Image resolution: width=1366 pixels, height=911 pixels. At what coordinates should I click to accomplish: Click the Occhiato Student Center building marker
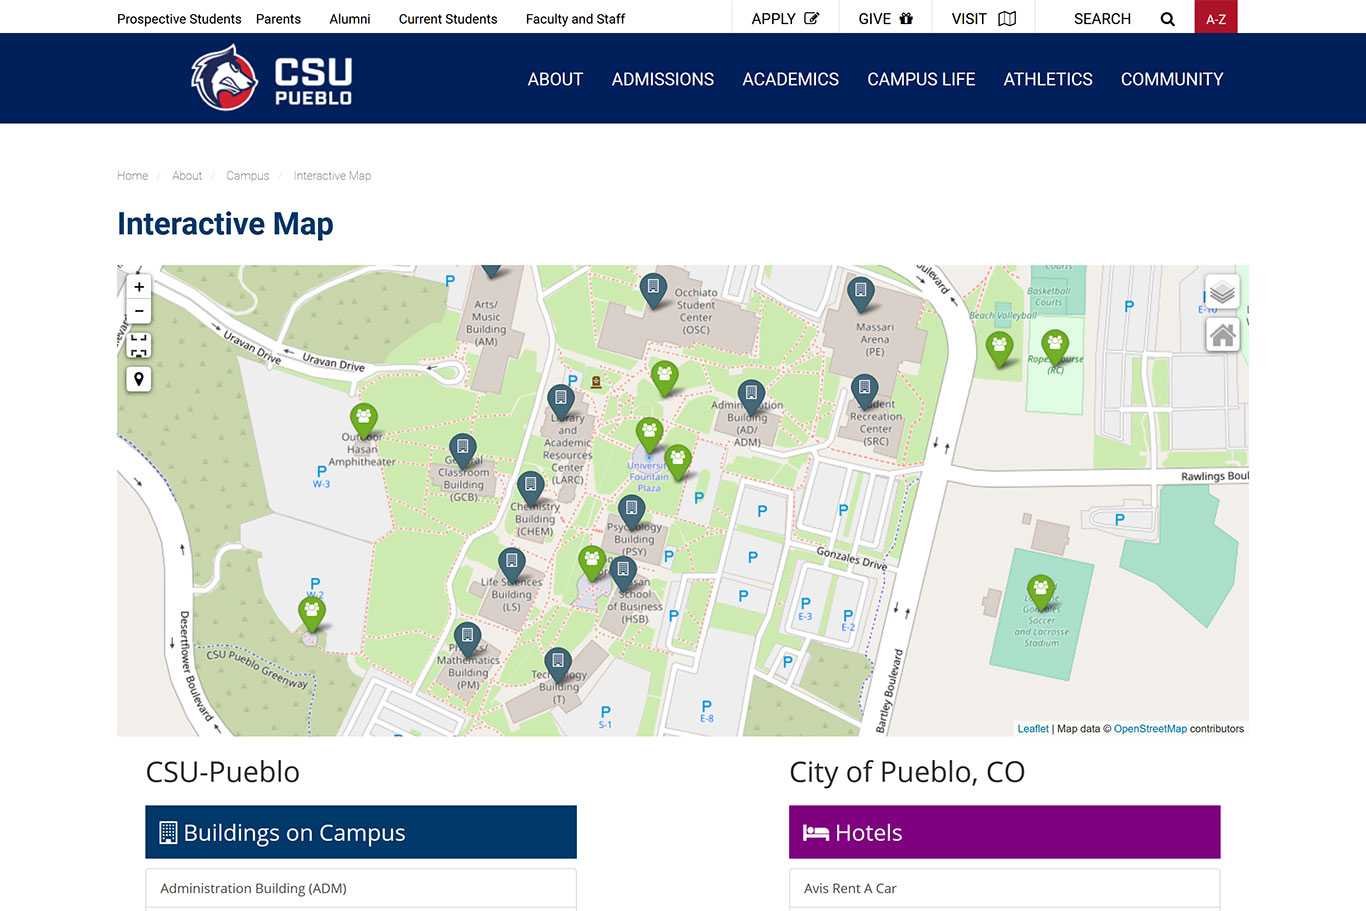653,290
